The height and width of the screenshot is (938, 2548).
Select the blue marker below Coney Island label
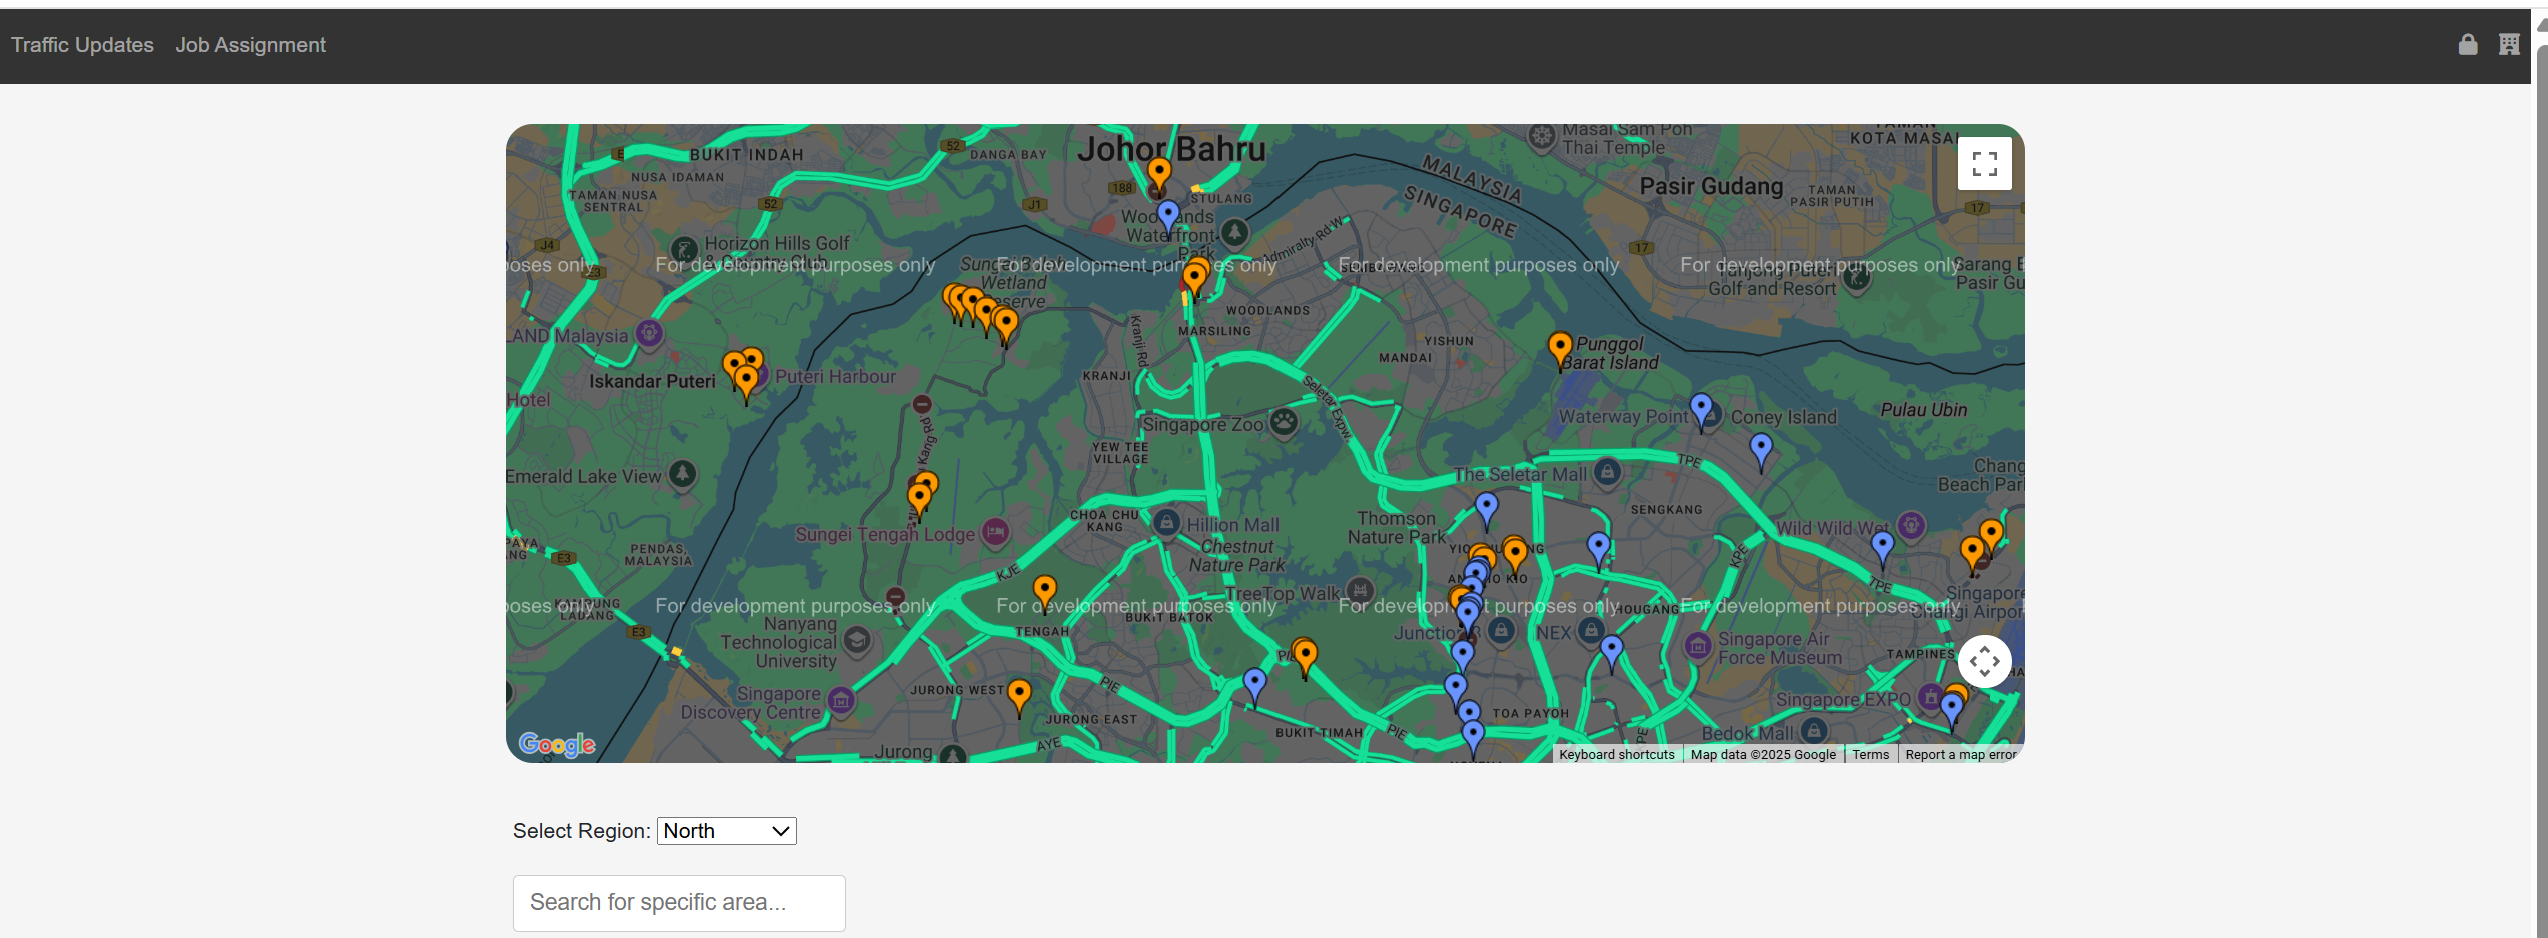click(1761, 452)
